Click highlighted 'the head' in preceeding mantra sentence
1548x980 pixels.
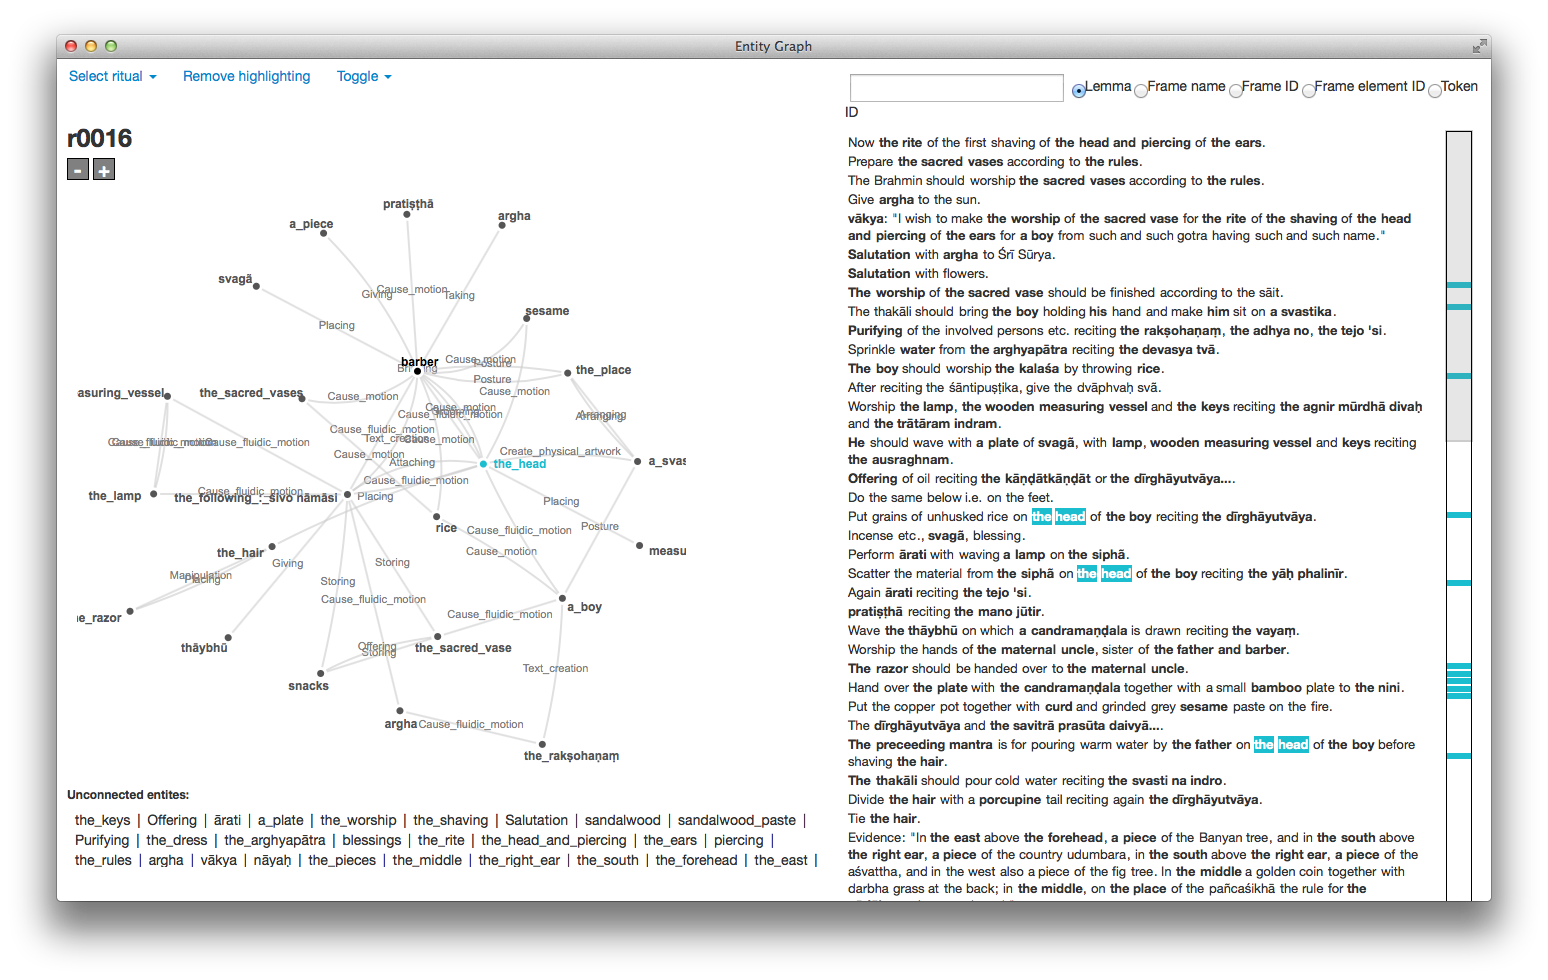tap(1281, 745)
